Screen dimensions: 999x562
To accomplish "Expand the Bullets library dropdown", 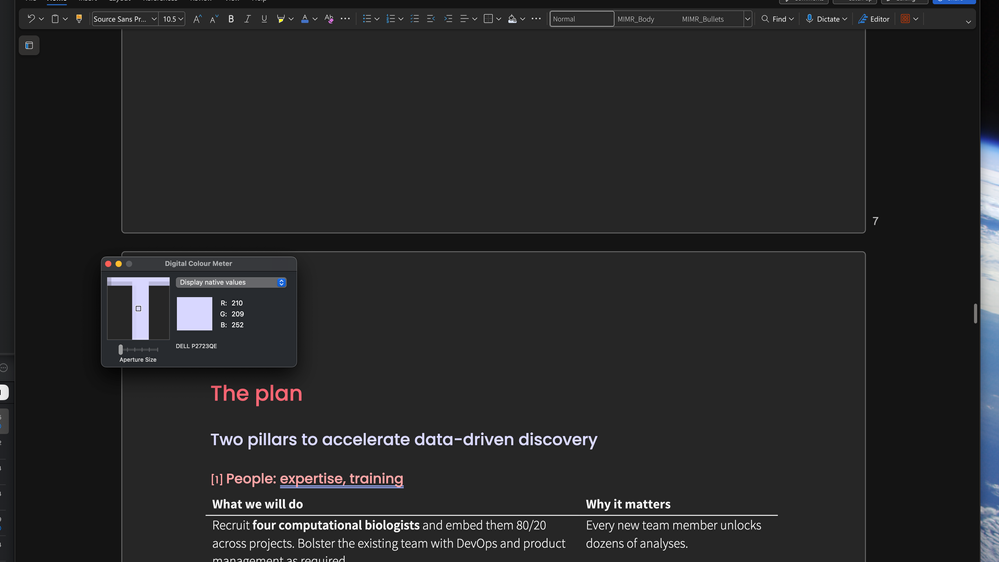I will (x=377, y=19).
